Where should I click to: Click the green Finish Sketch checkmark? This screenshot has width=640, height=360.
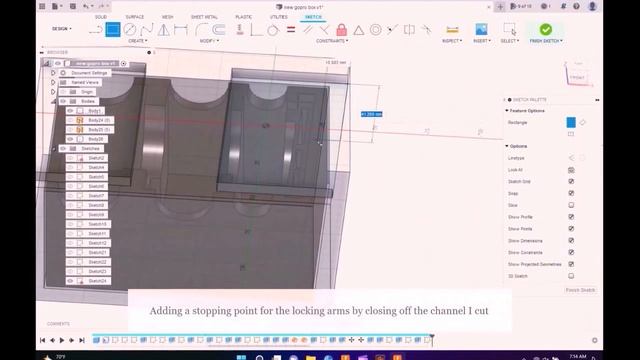[546, 29]
